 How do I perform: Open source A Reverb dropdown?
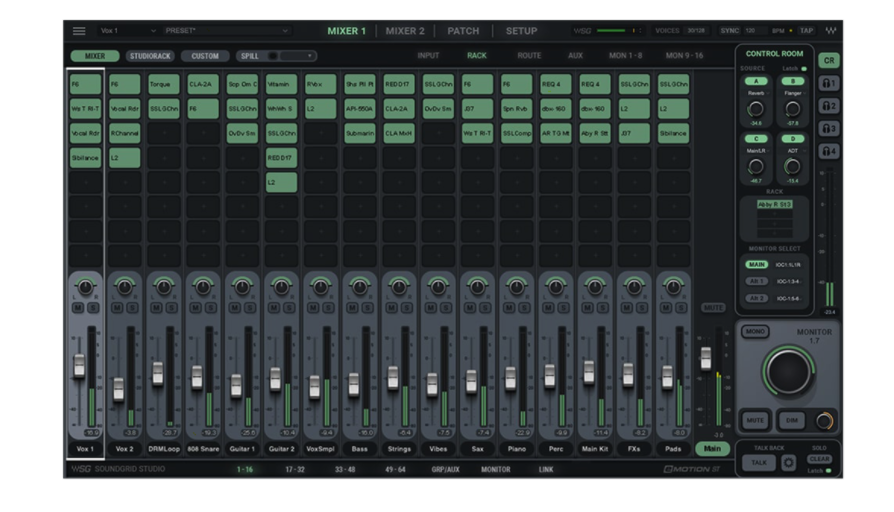click(758, 93)
